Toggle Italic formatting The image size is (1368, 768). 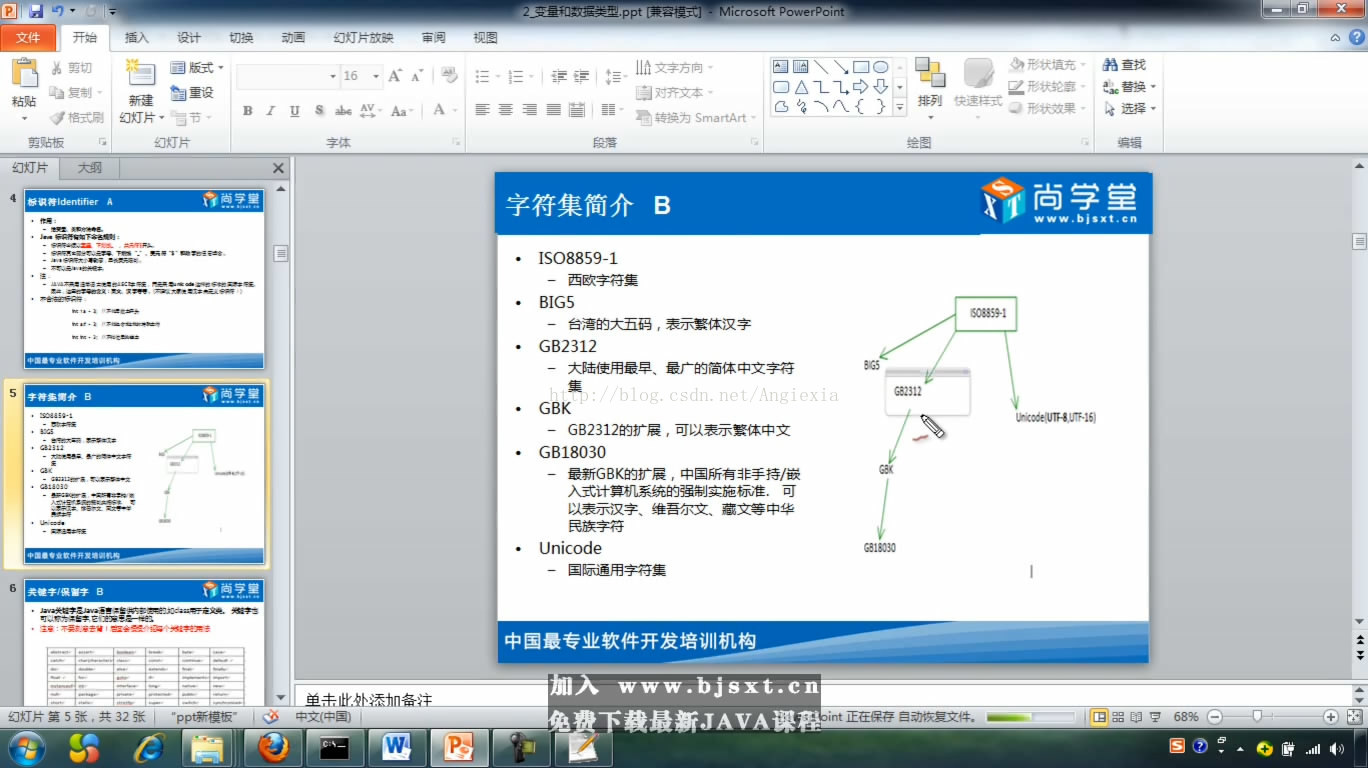tap(271, 110)
